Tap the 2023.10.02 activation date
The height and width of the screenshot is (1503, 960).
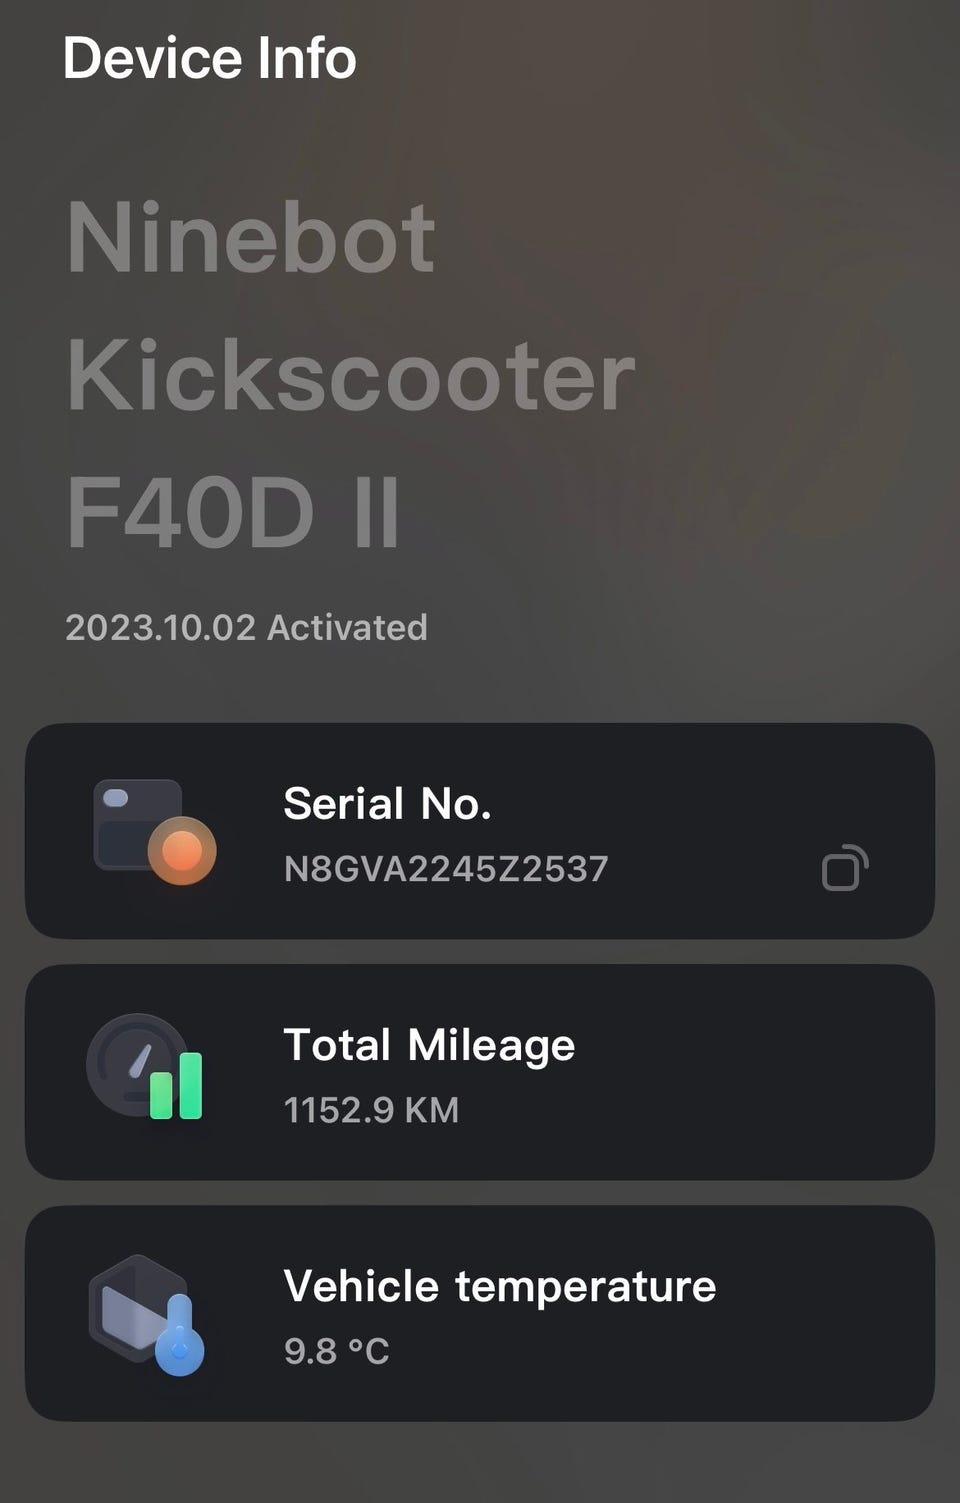click(160, 628)
